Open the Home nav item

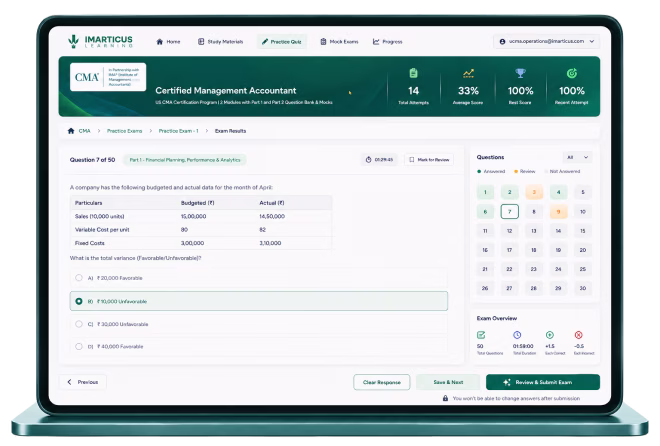tap(168, 42)
